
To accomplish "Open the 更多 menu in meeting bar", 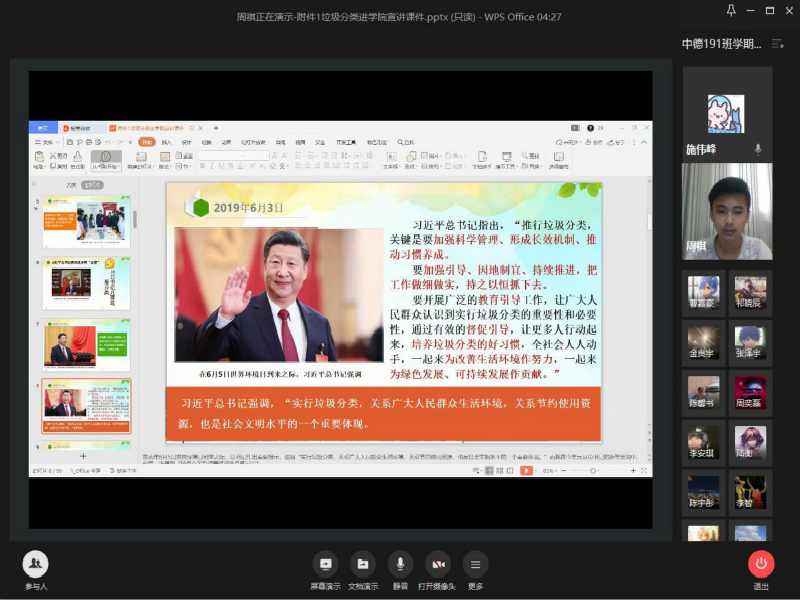I will click(x=475, y=564).
